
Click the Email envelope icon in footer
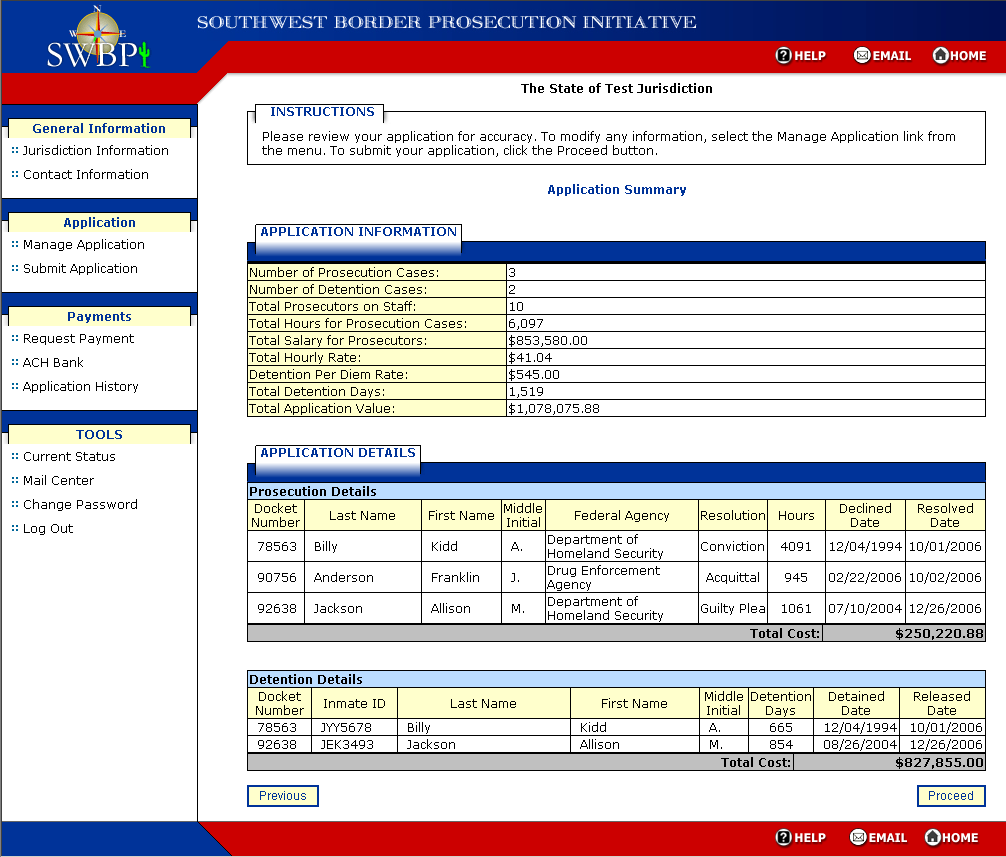858,837
